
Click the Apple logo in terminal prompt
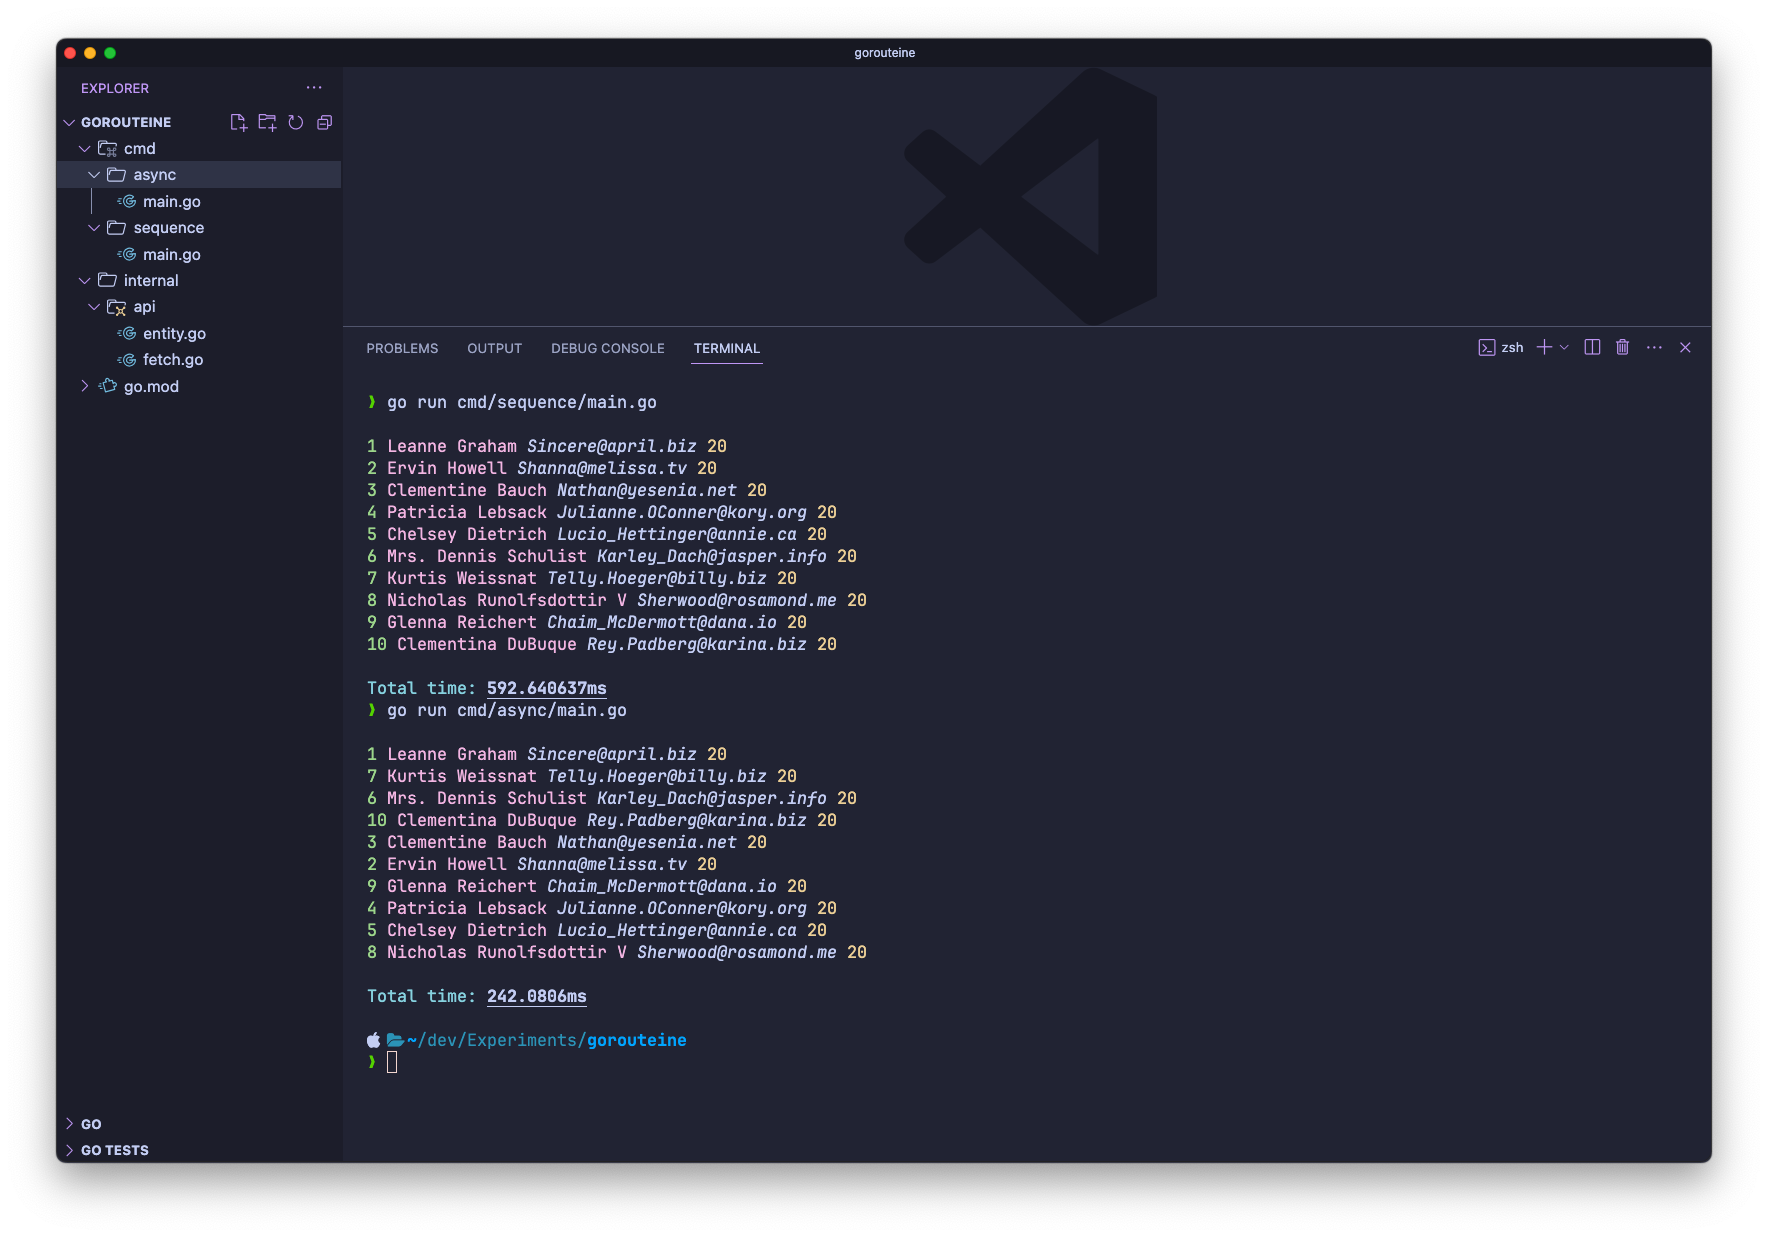374,1040
